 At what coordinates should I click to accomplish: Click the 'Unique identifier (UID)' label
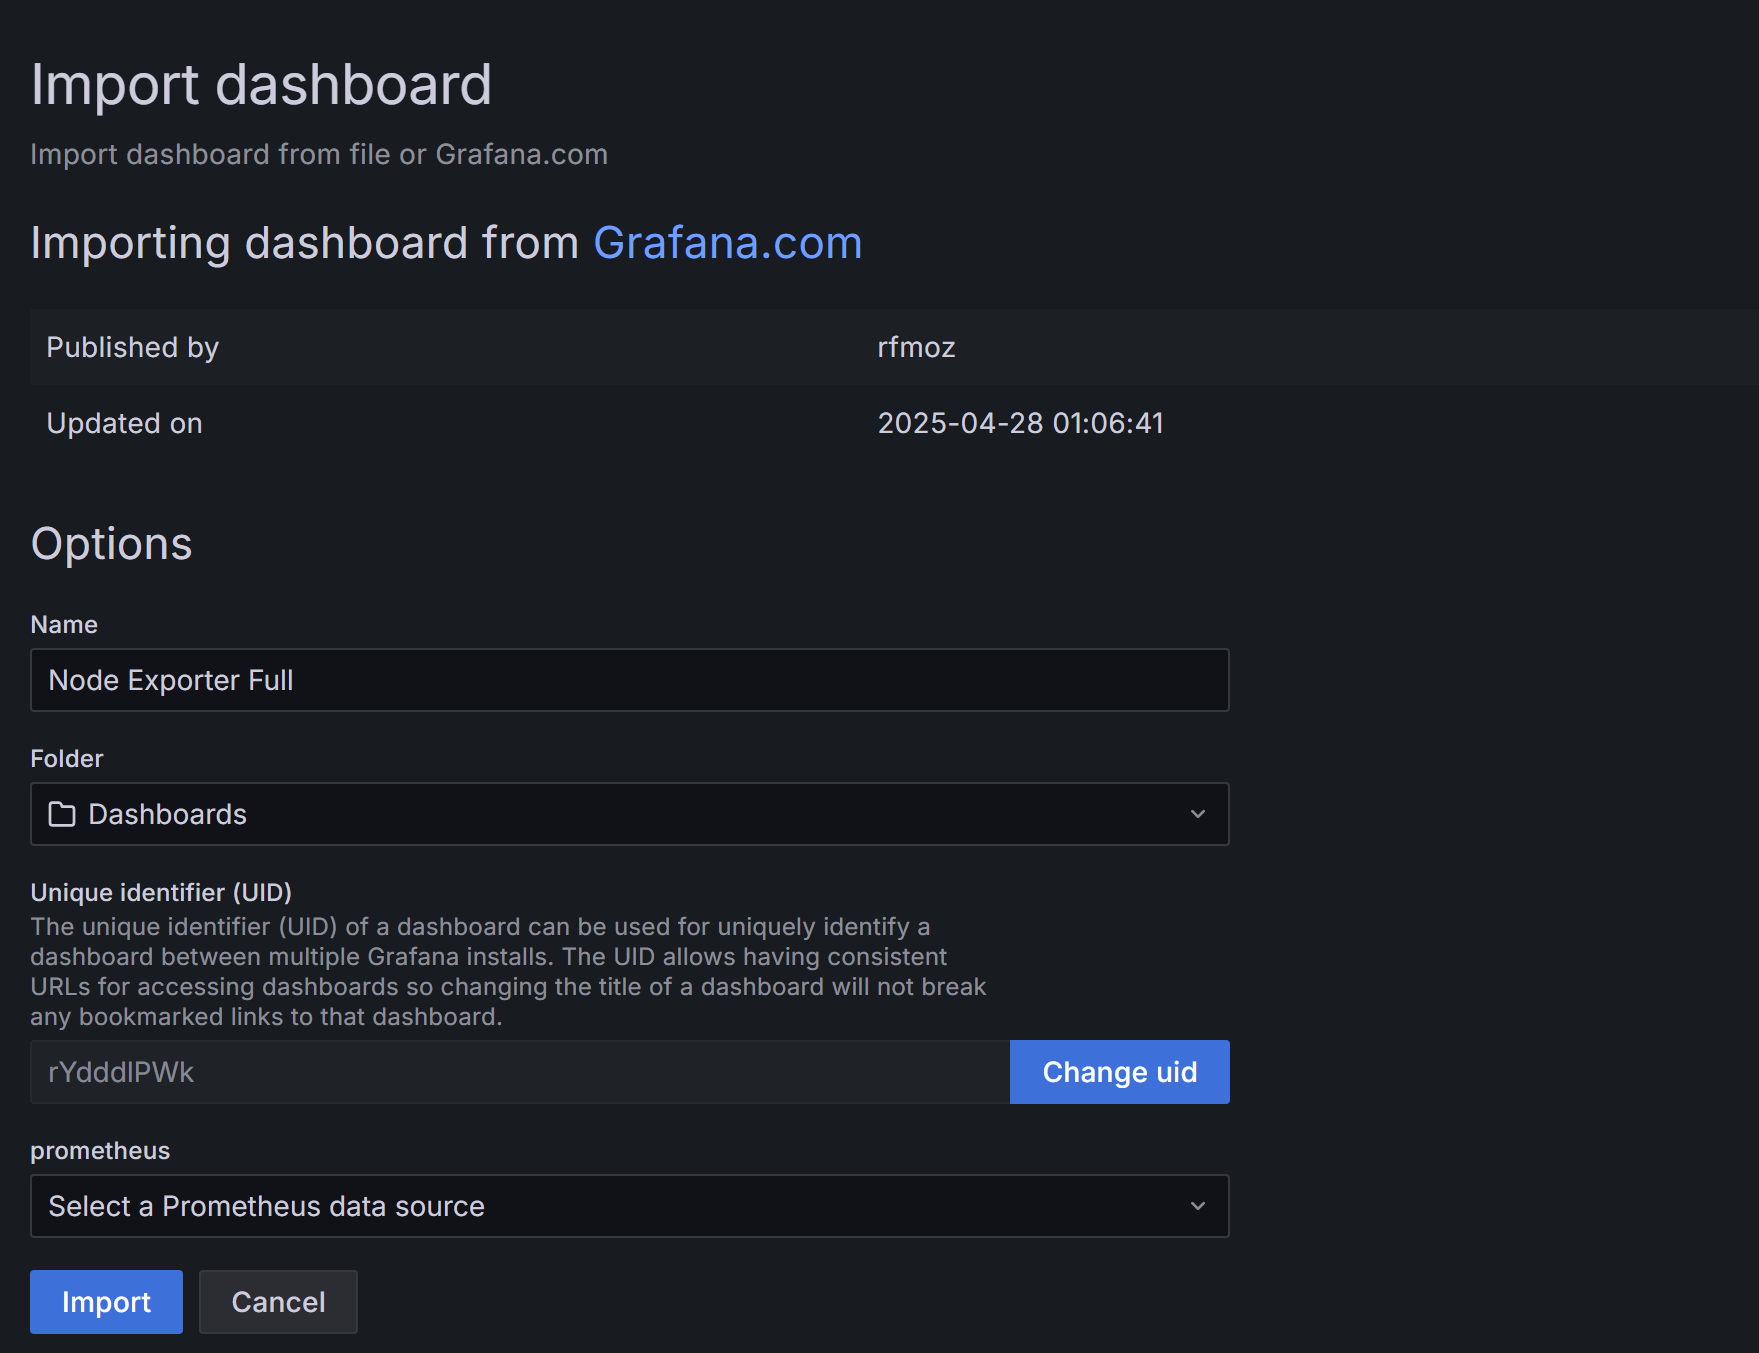tap(161, 892)
